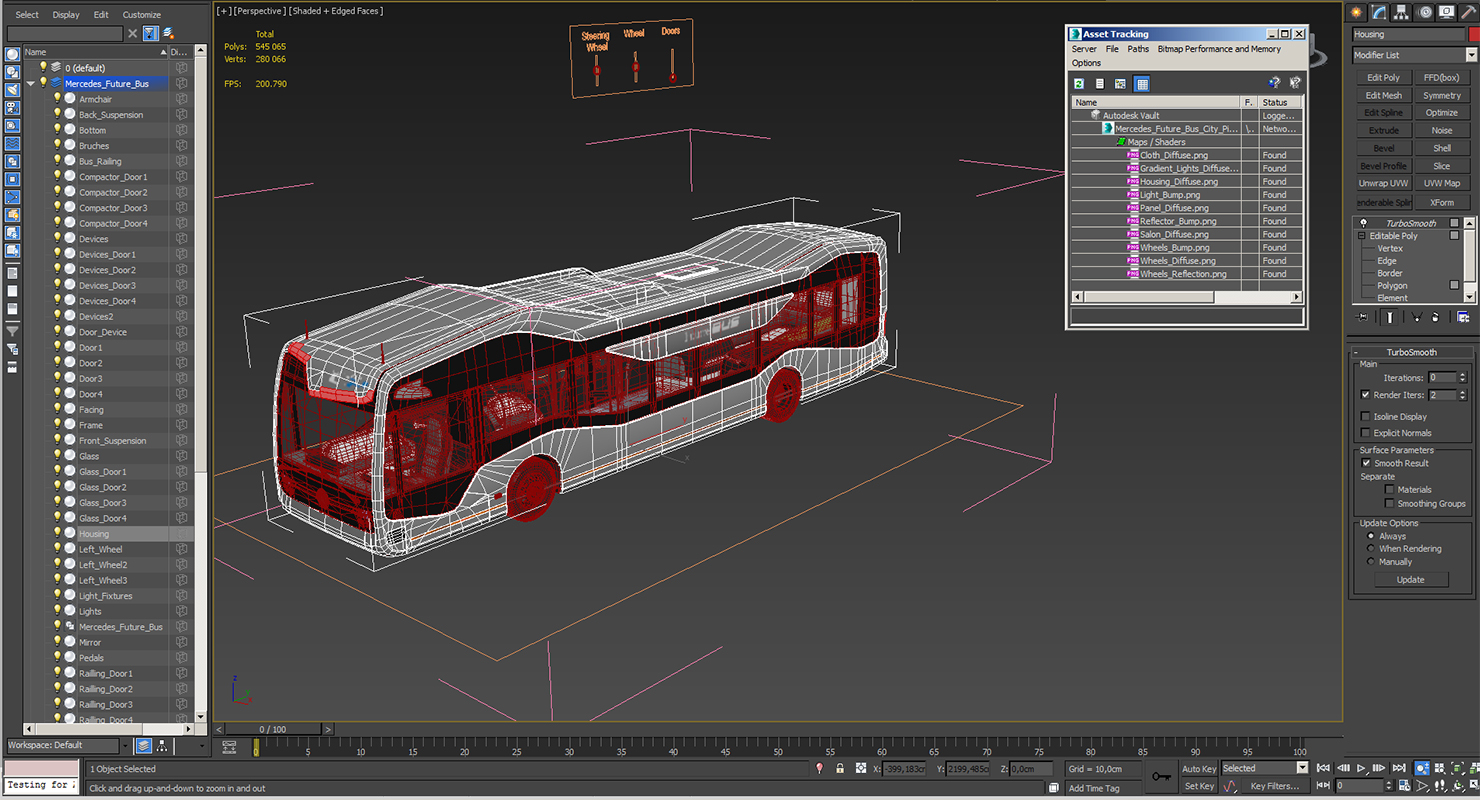Collapse the Mercedes_Future_Bus layer tree
Viewport: 1480px width, 800px height.
(x=31, y=84)
